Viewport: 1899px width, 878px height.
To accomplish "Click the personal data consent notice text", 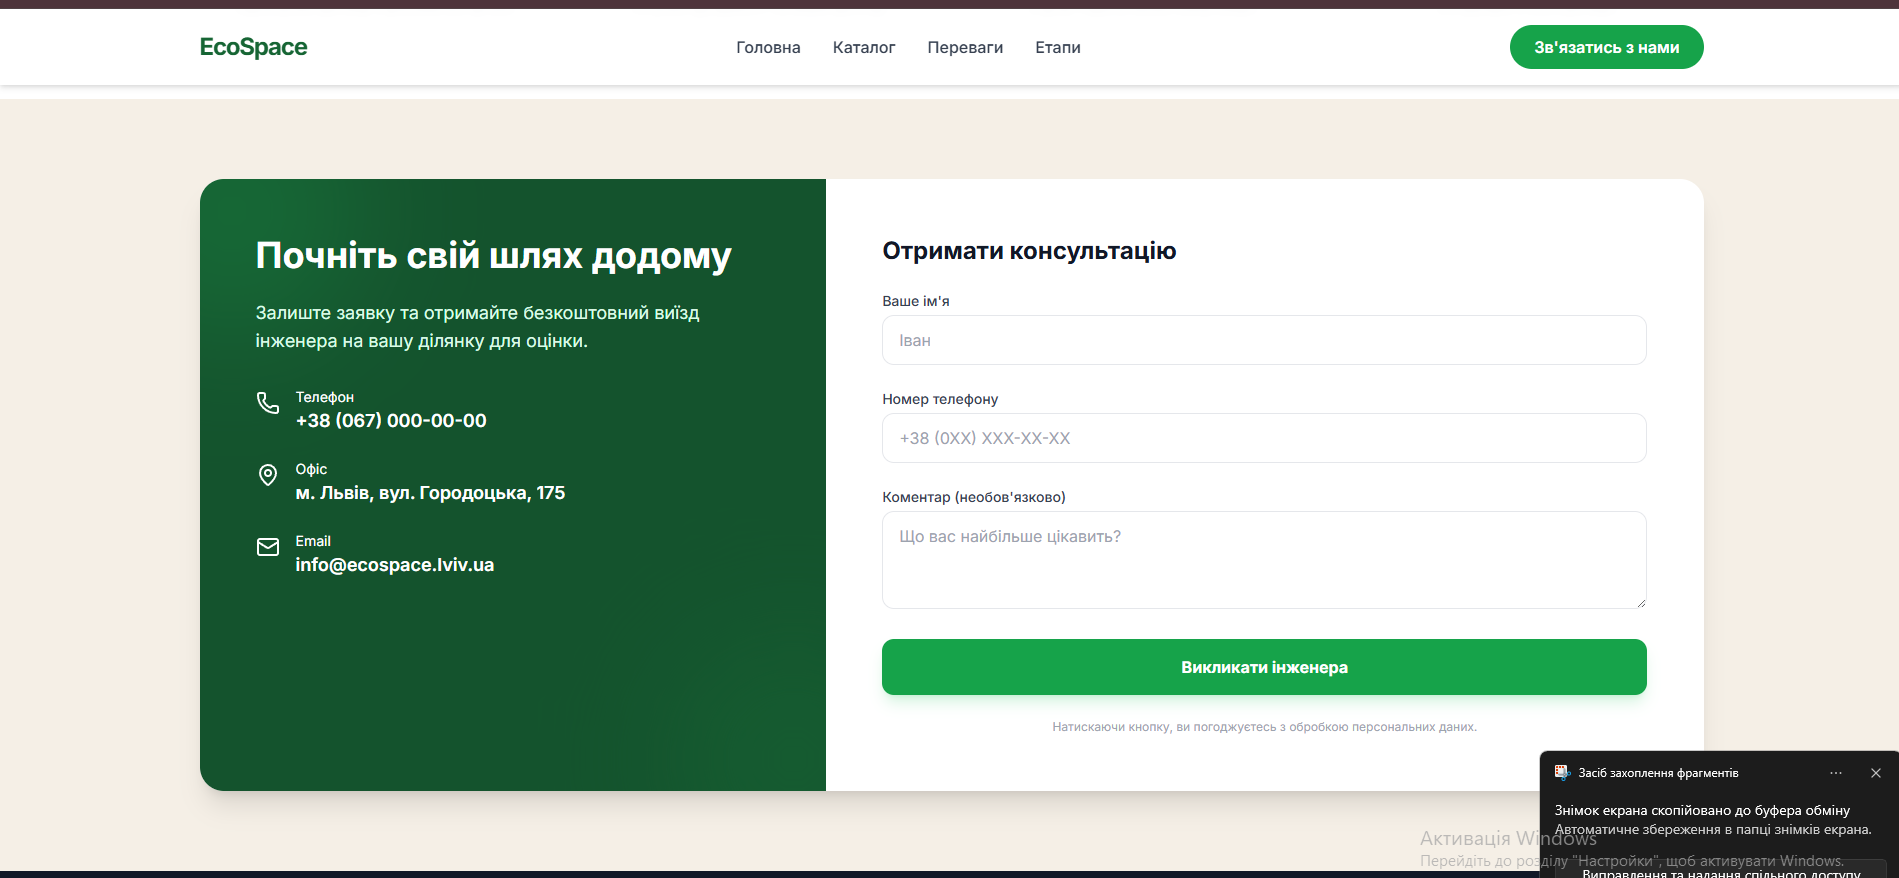I will click(1264, 727).
